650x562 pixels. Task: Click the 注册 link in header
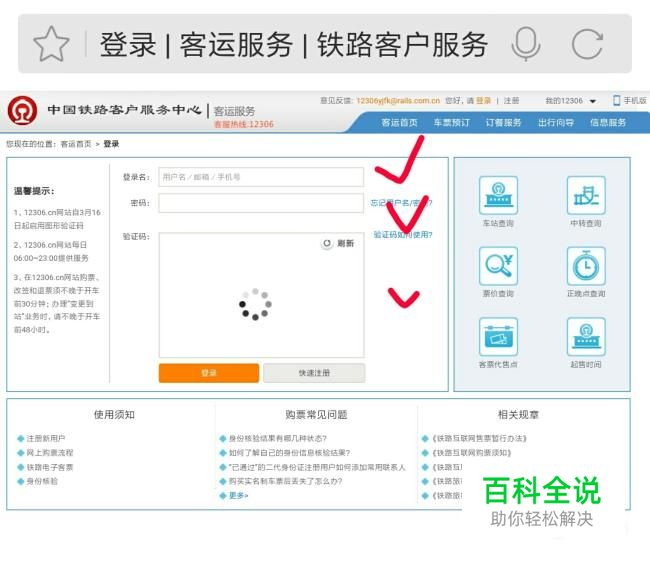tap(512, 101)
